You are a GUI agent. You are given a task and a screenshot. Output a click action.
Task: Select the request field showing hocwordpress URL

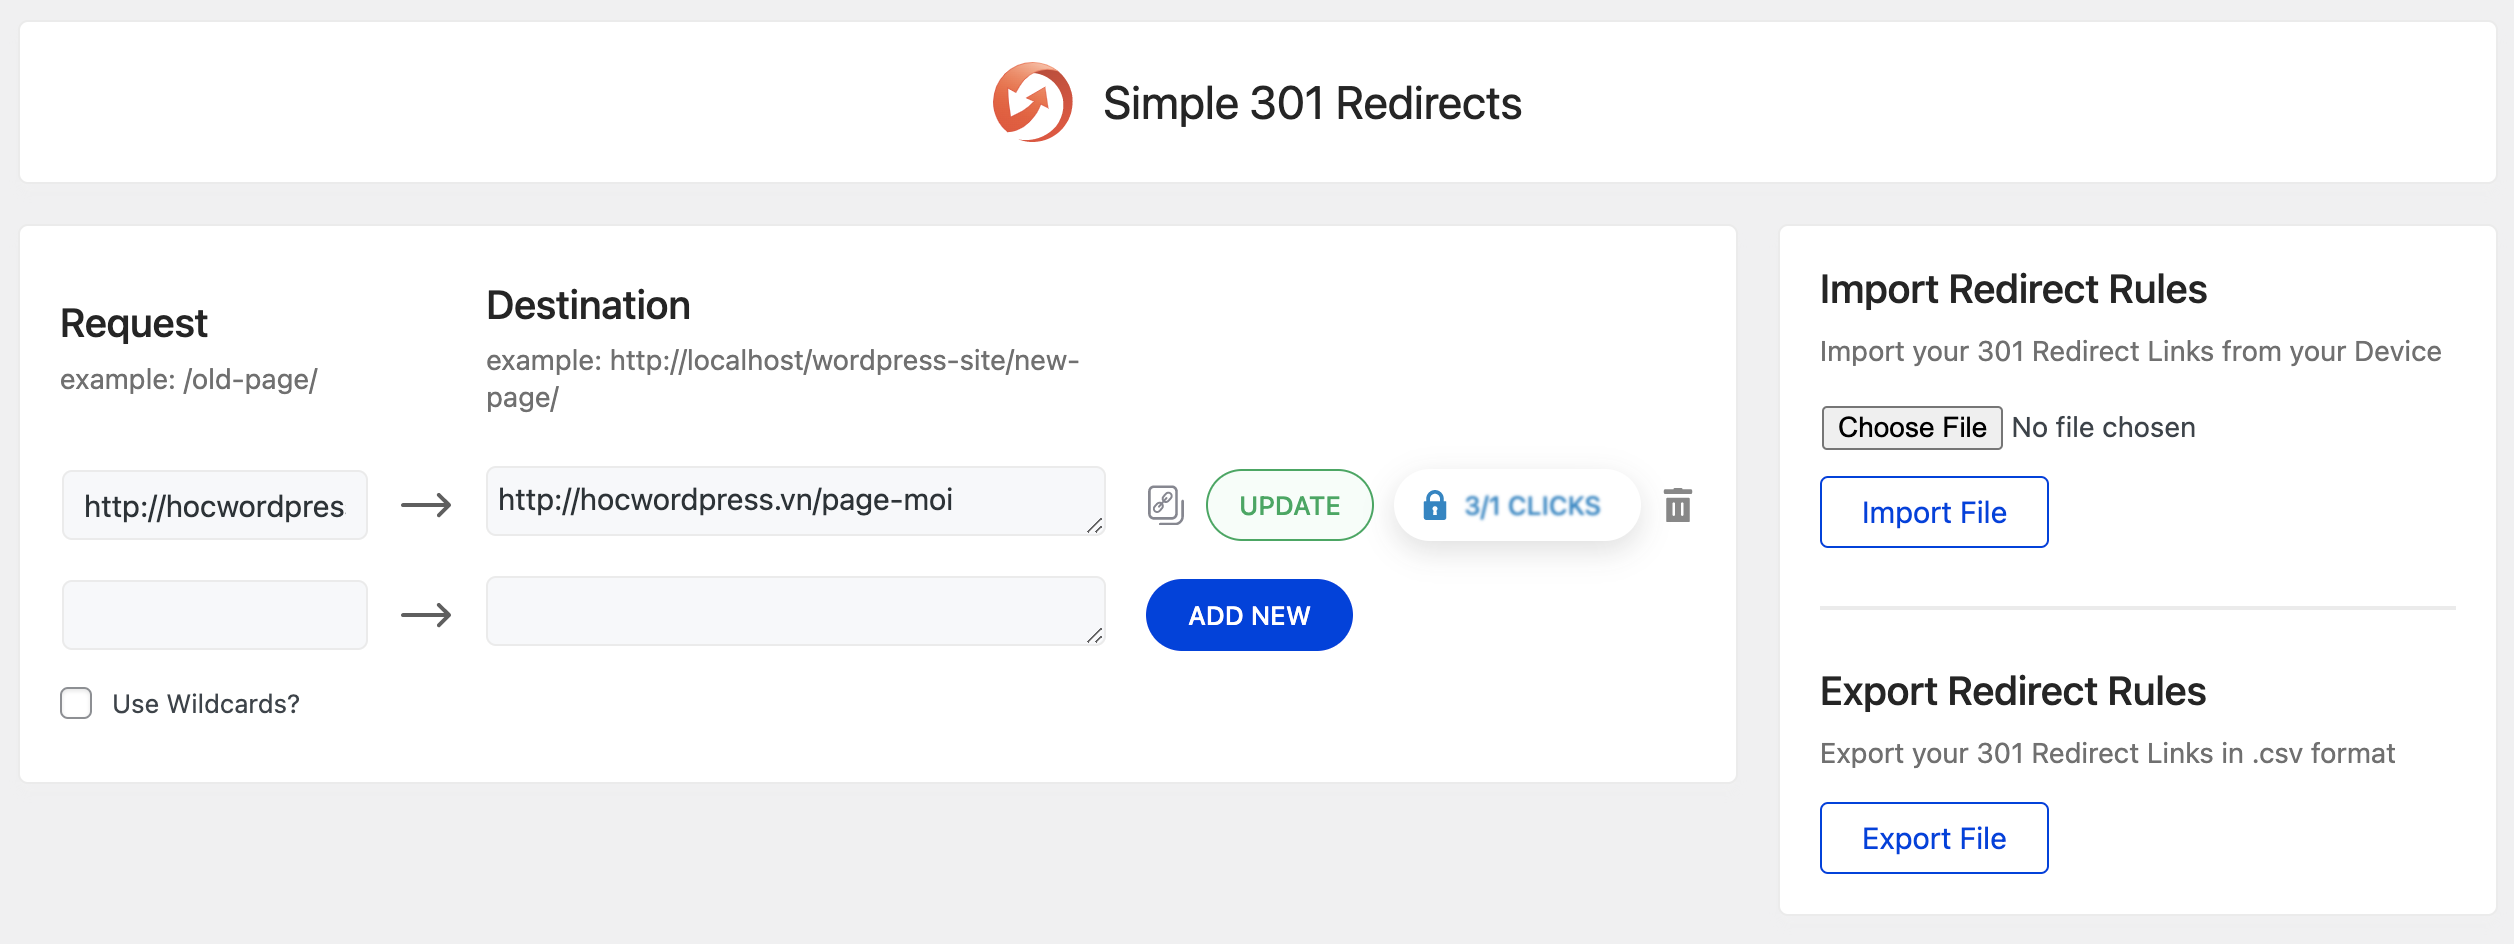coord(214,505)
